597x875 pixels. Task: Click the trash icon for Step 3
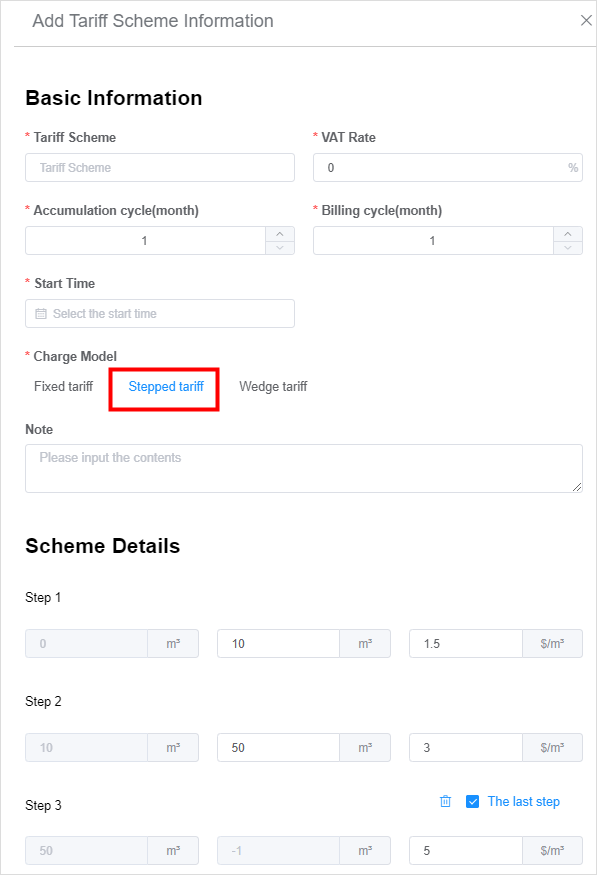coord(445,801)
